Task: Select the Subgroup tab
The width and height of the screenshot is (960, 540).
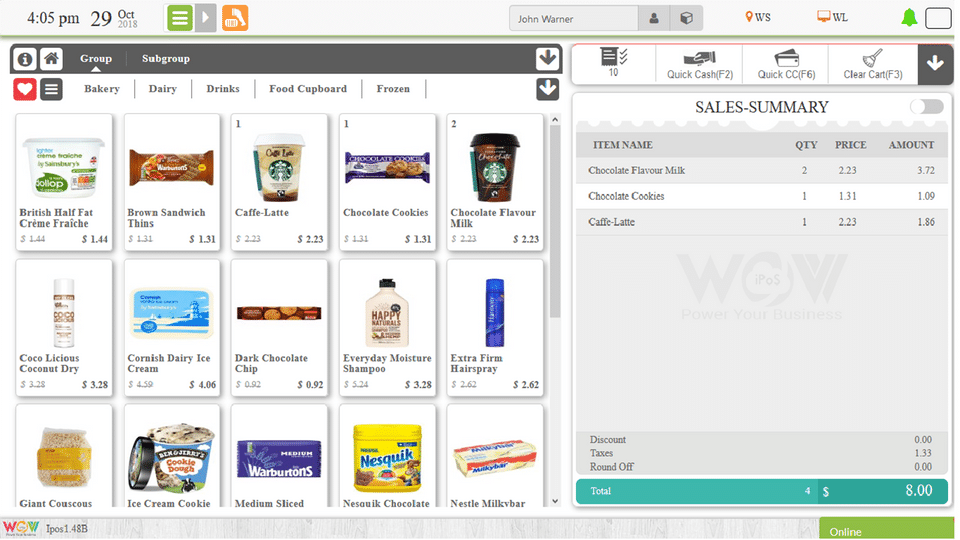Action: pyautogui.click(x=165, y=59)
